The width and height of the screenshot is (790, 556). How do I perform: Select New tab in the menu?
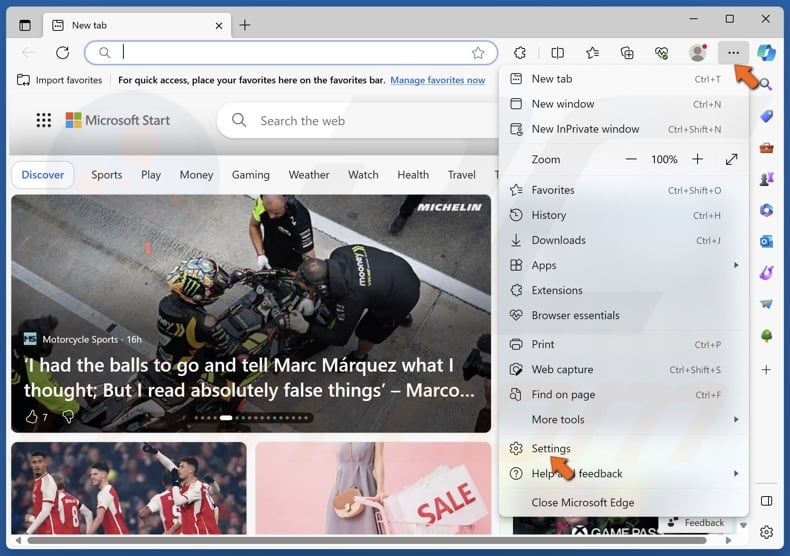624,79
